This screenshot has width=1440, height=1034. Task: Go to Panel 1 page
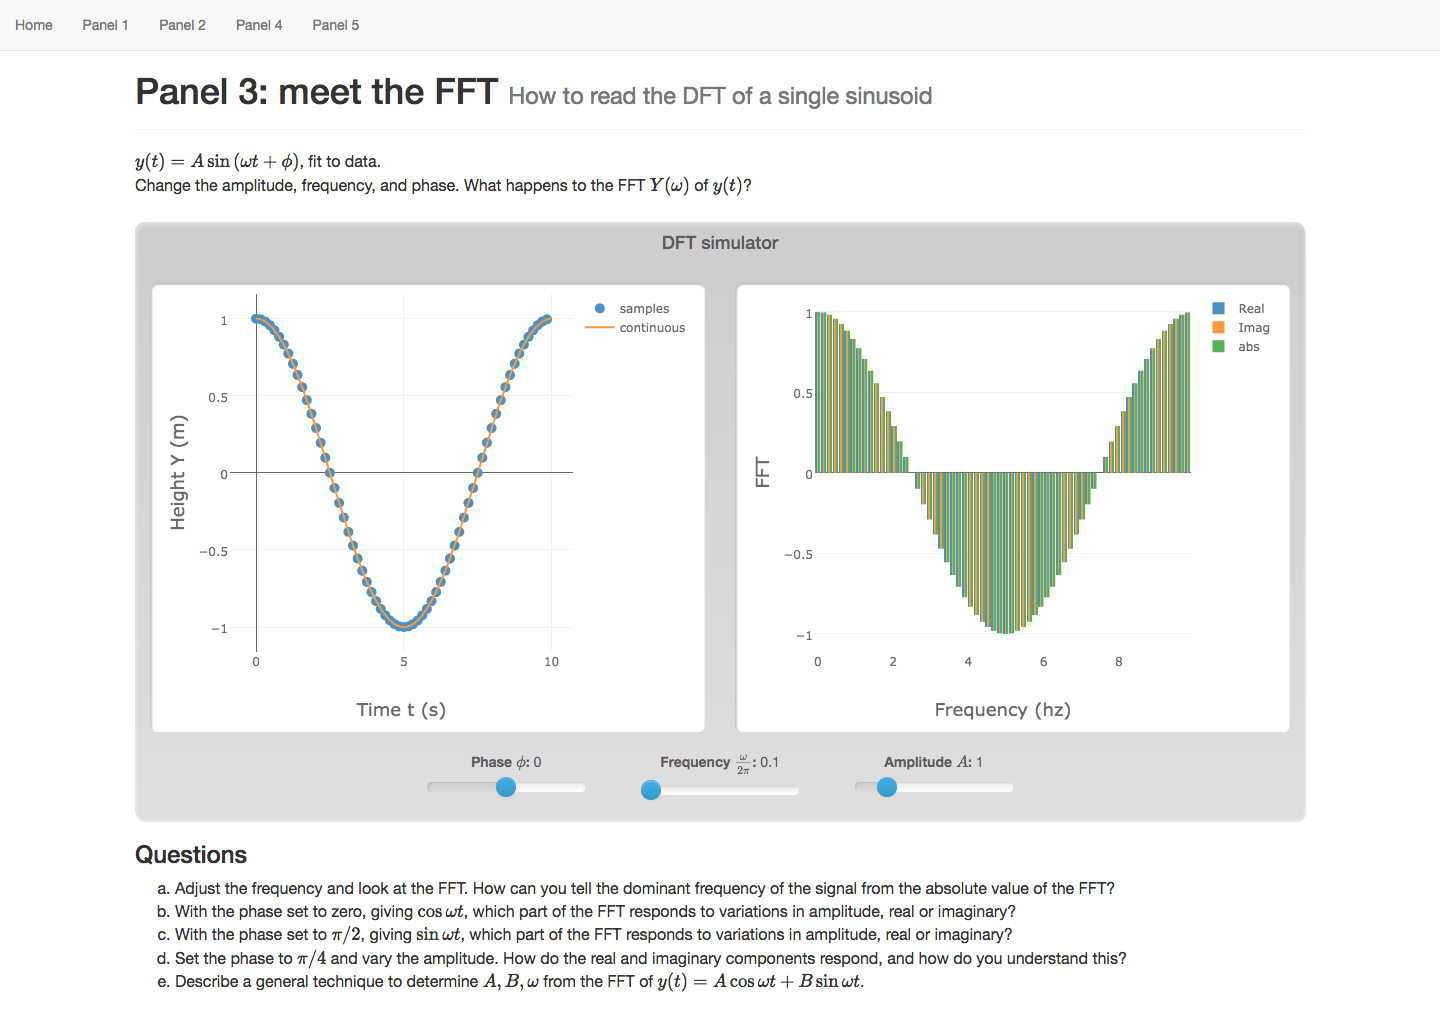point(105,25)
